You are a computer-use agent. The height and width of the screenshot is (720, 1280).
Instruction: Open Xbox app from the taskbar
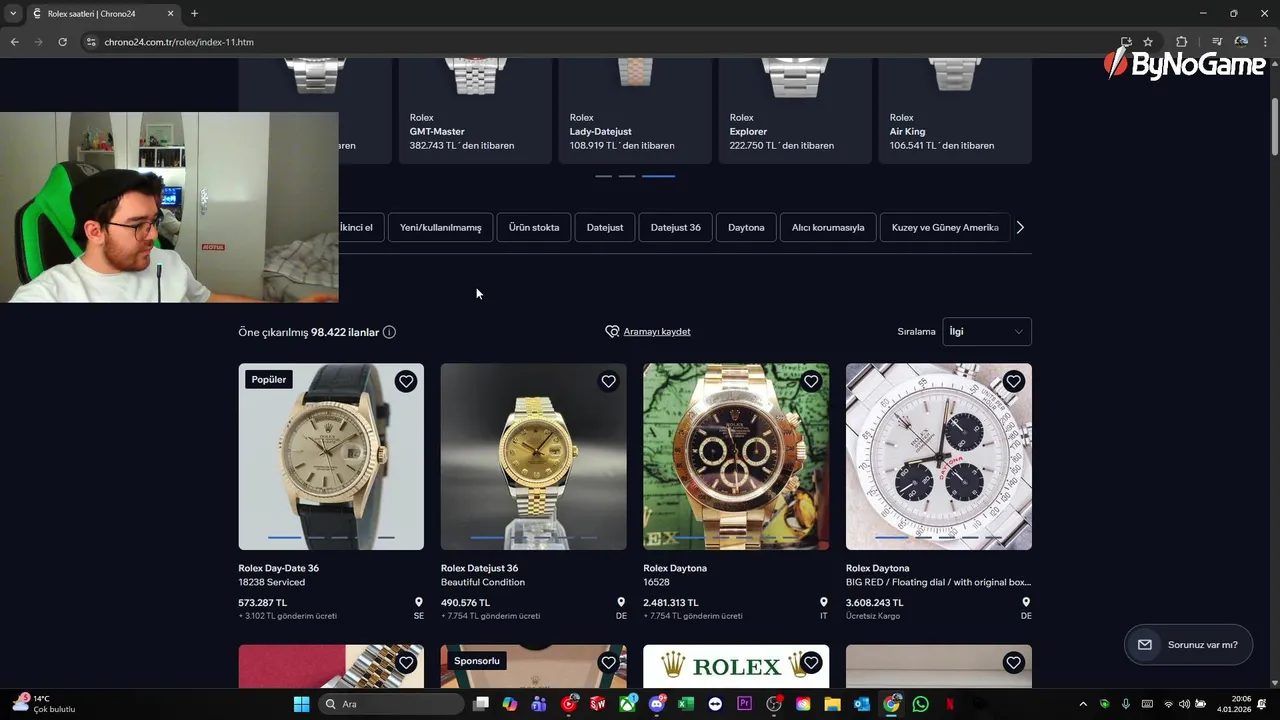(627, 704)
